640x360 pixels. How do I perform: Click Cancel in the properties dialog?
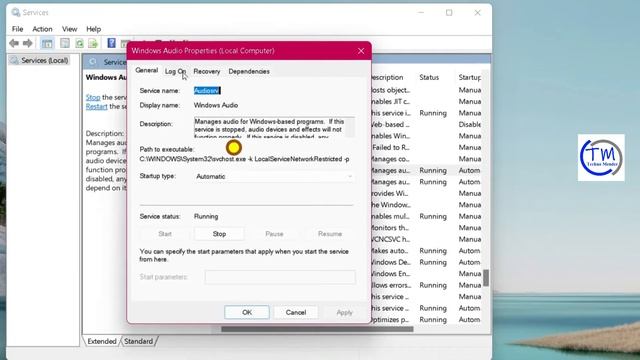(296, 312)
